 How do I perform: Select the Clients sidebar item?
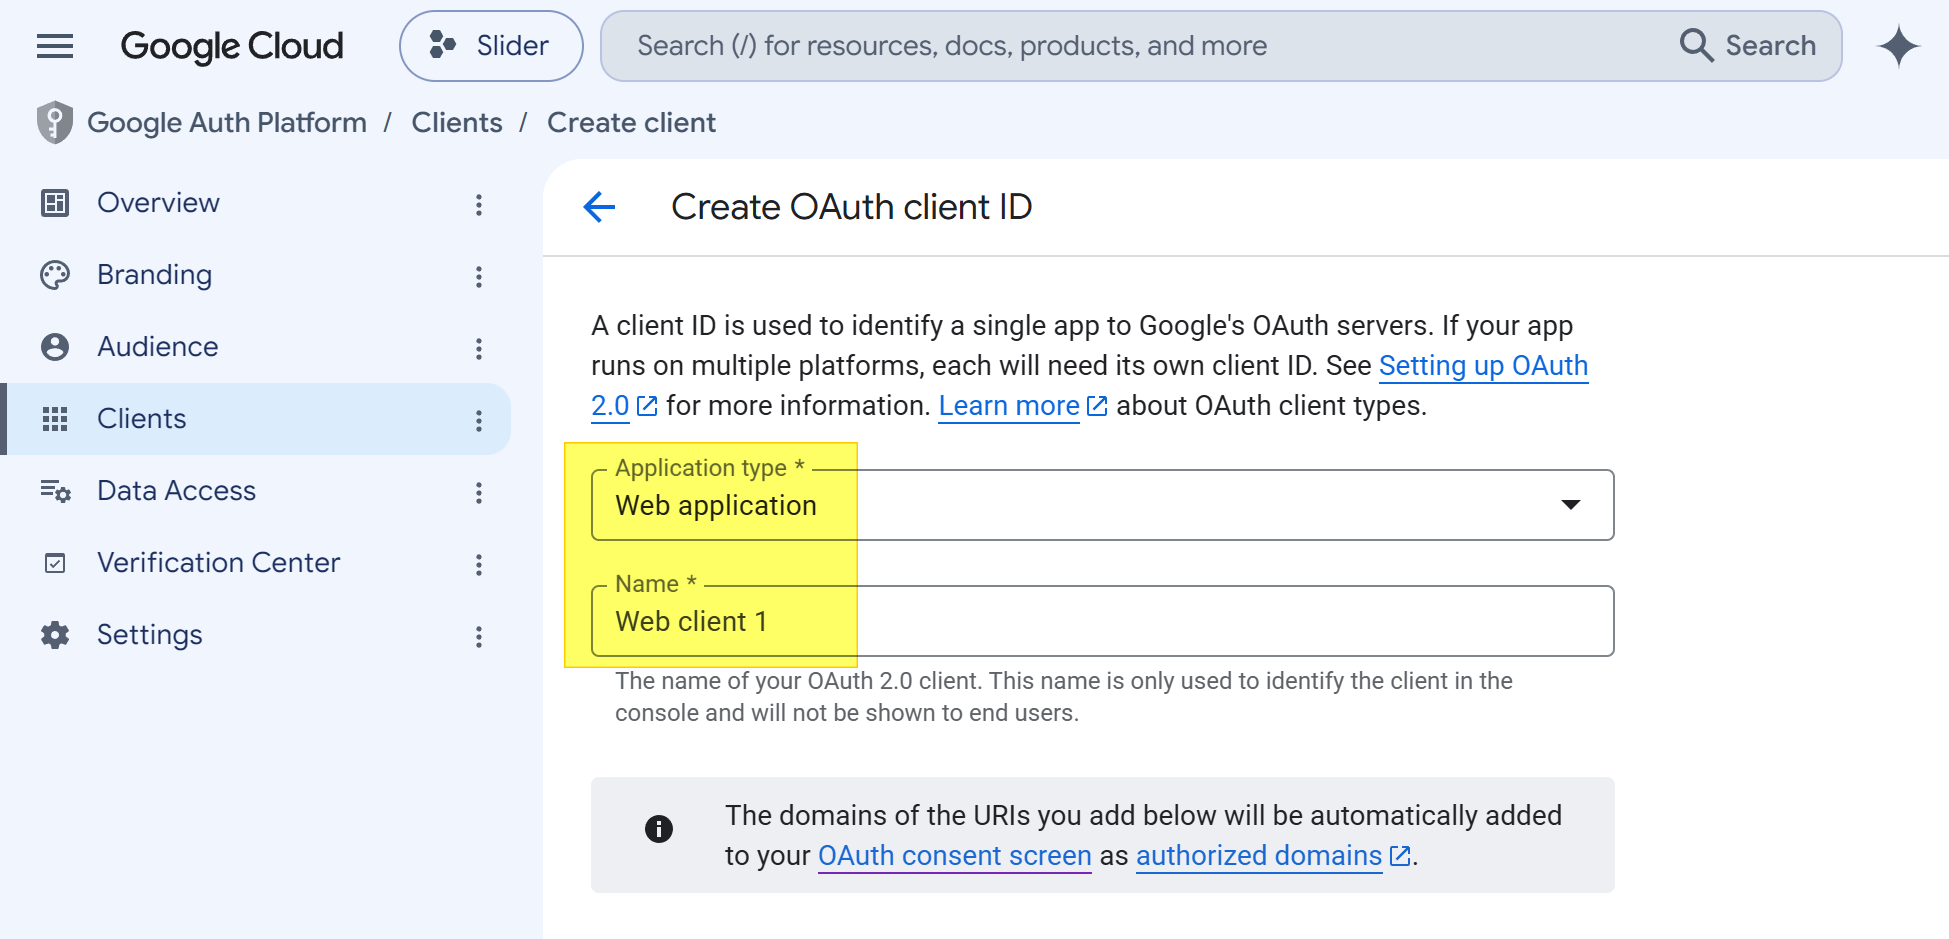256,419
